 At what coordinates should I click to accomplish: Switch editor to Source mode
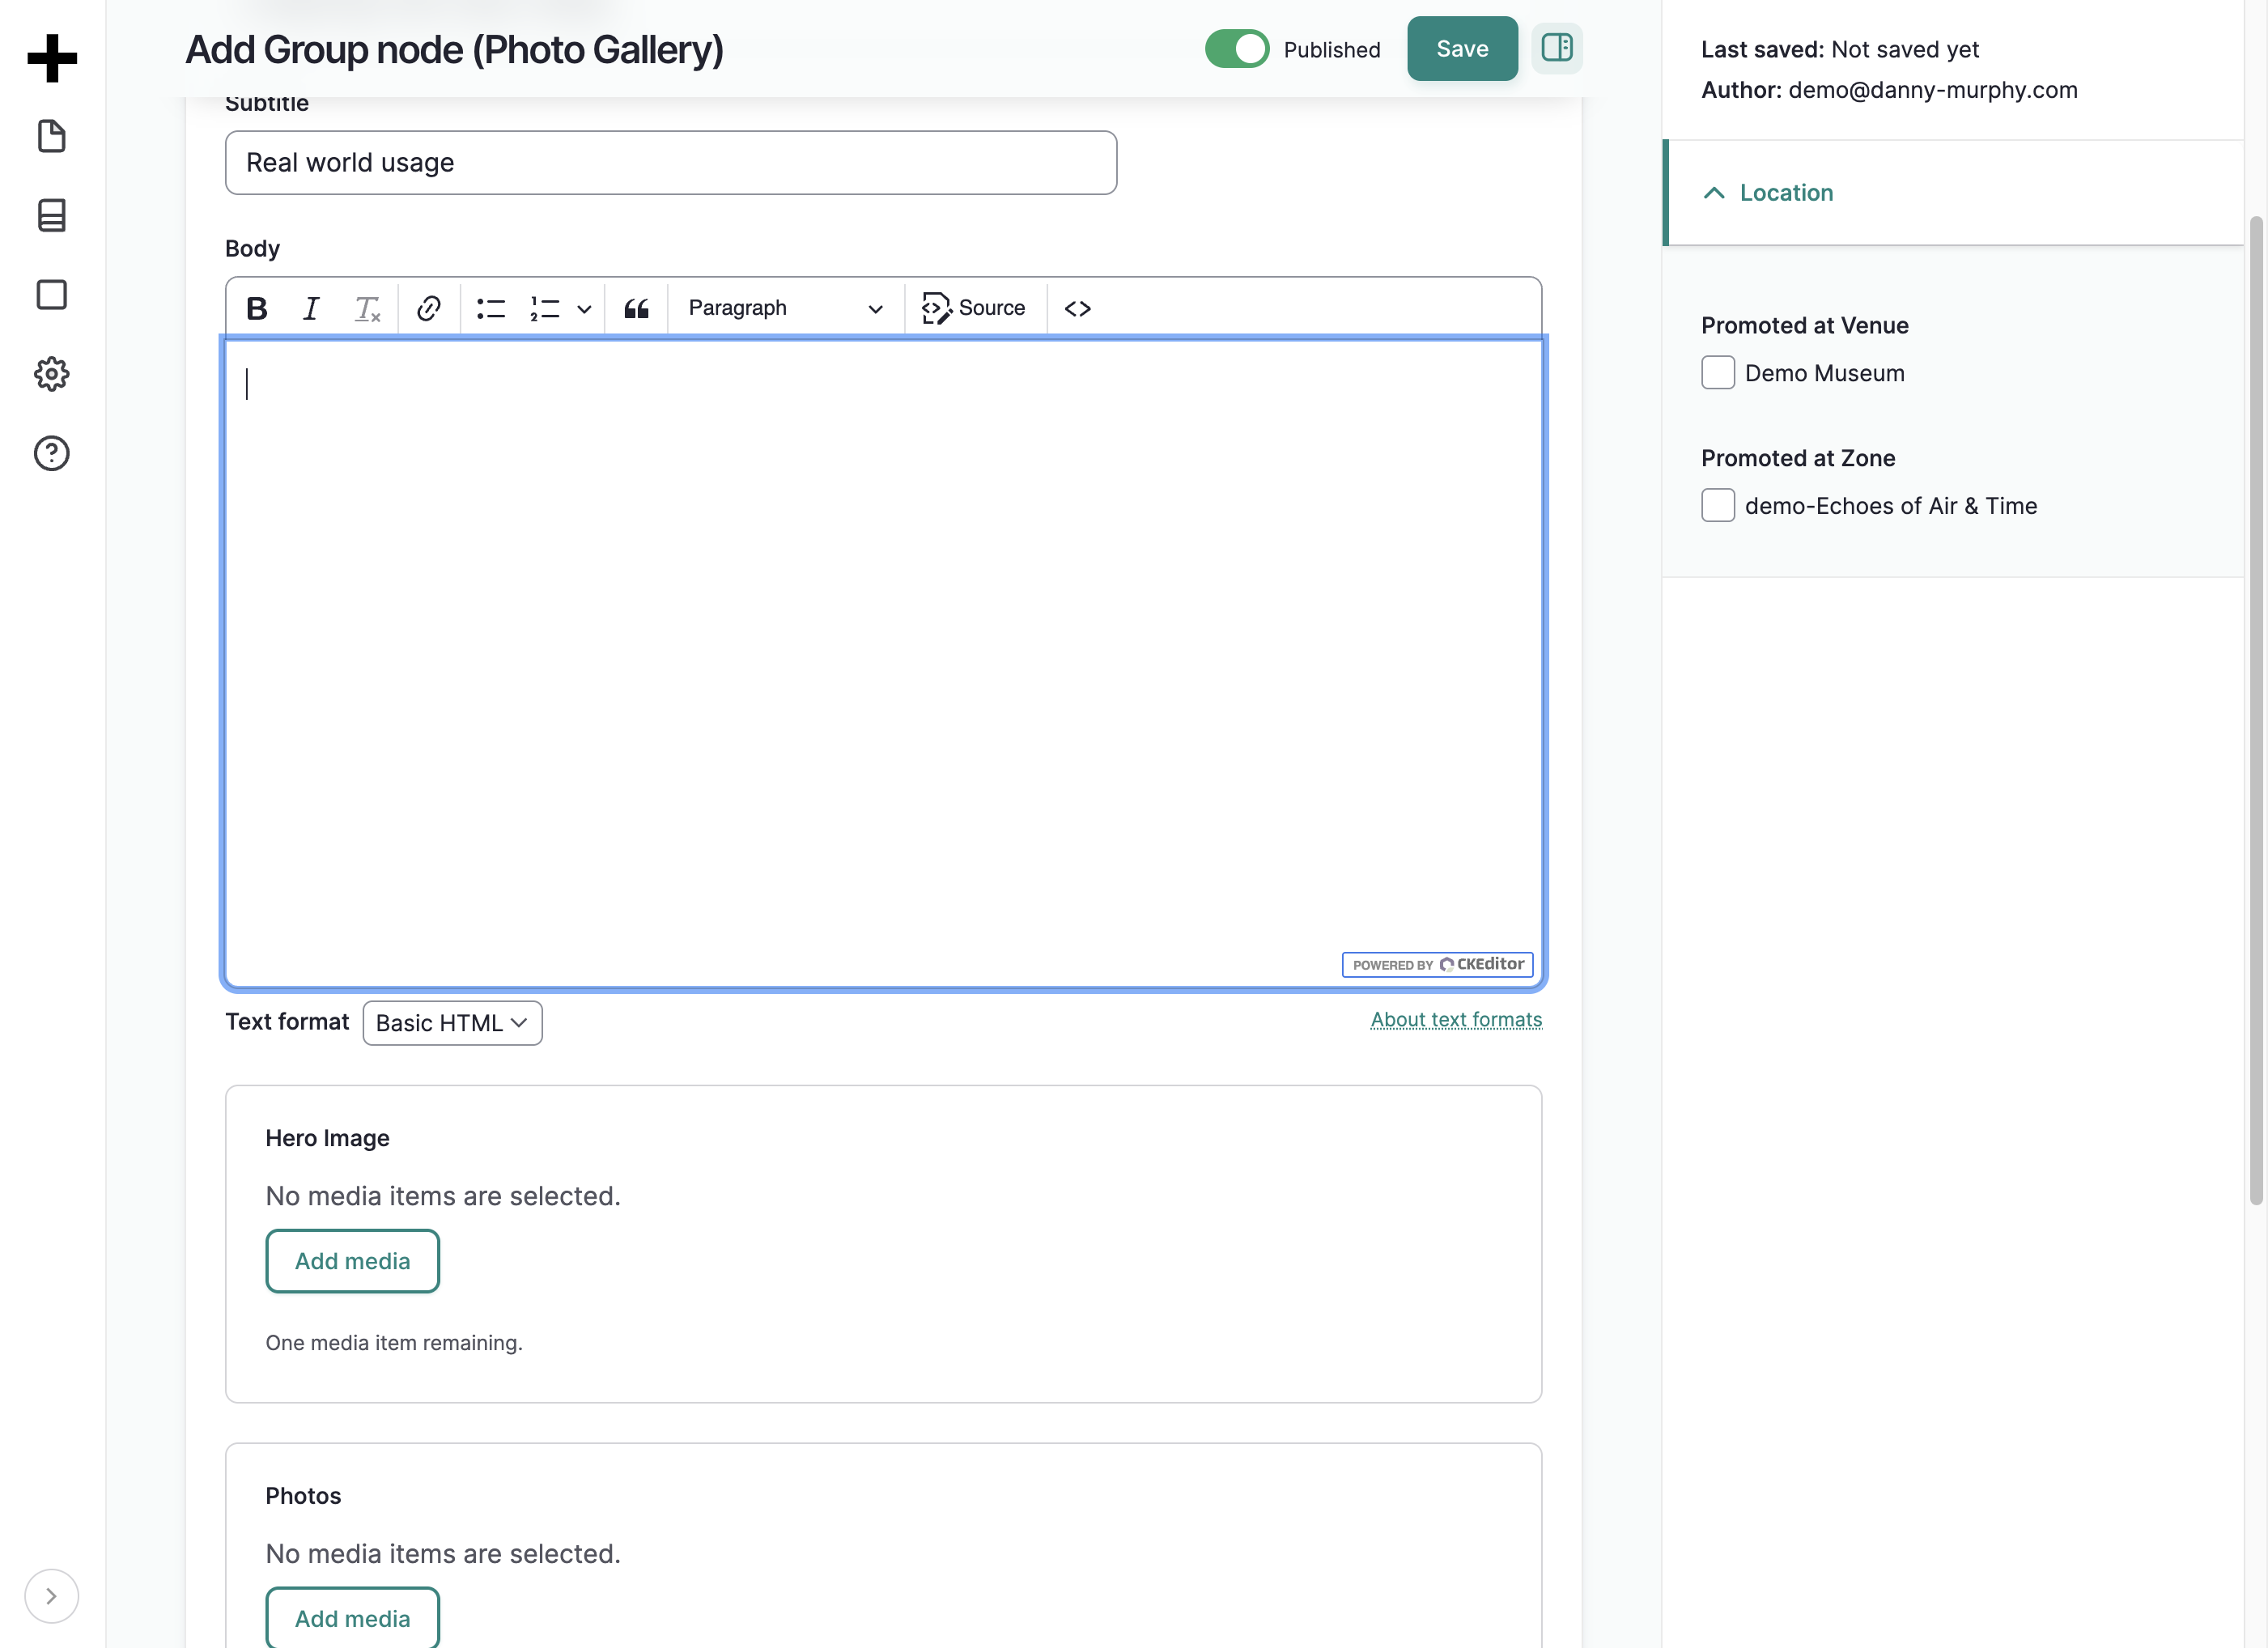[973, 308]
